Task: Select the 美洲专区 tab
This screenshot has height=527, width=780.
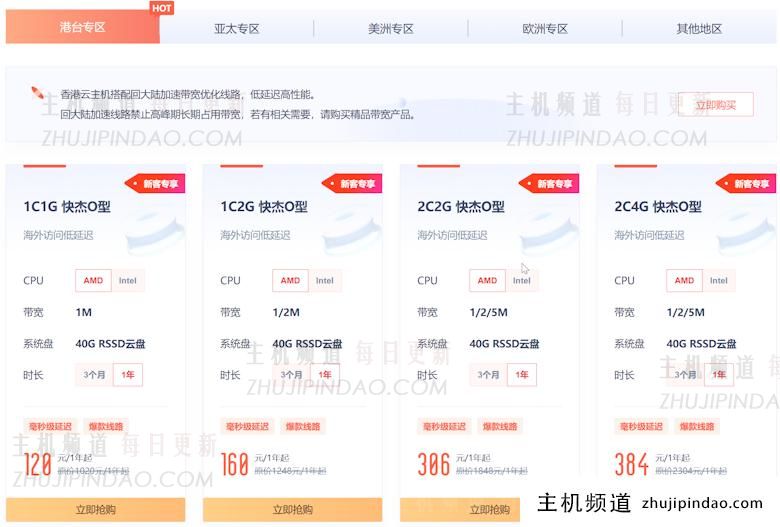Action: tap(390, 29)
